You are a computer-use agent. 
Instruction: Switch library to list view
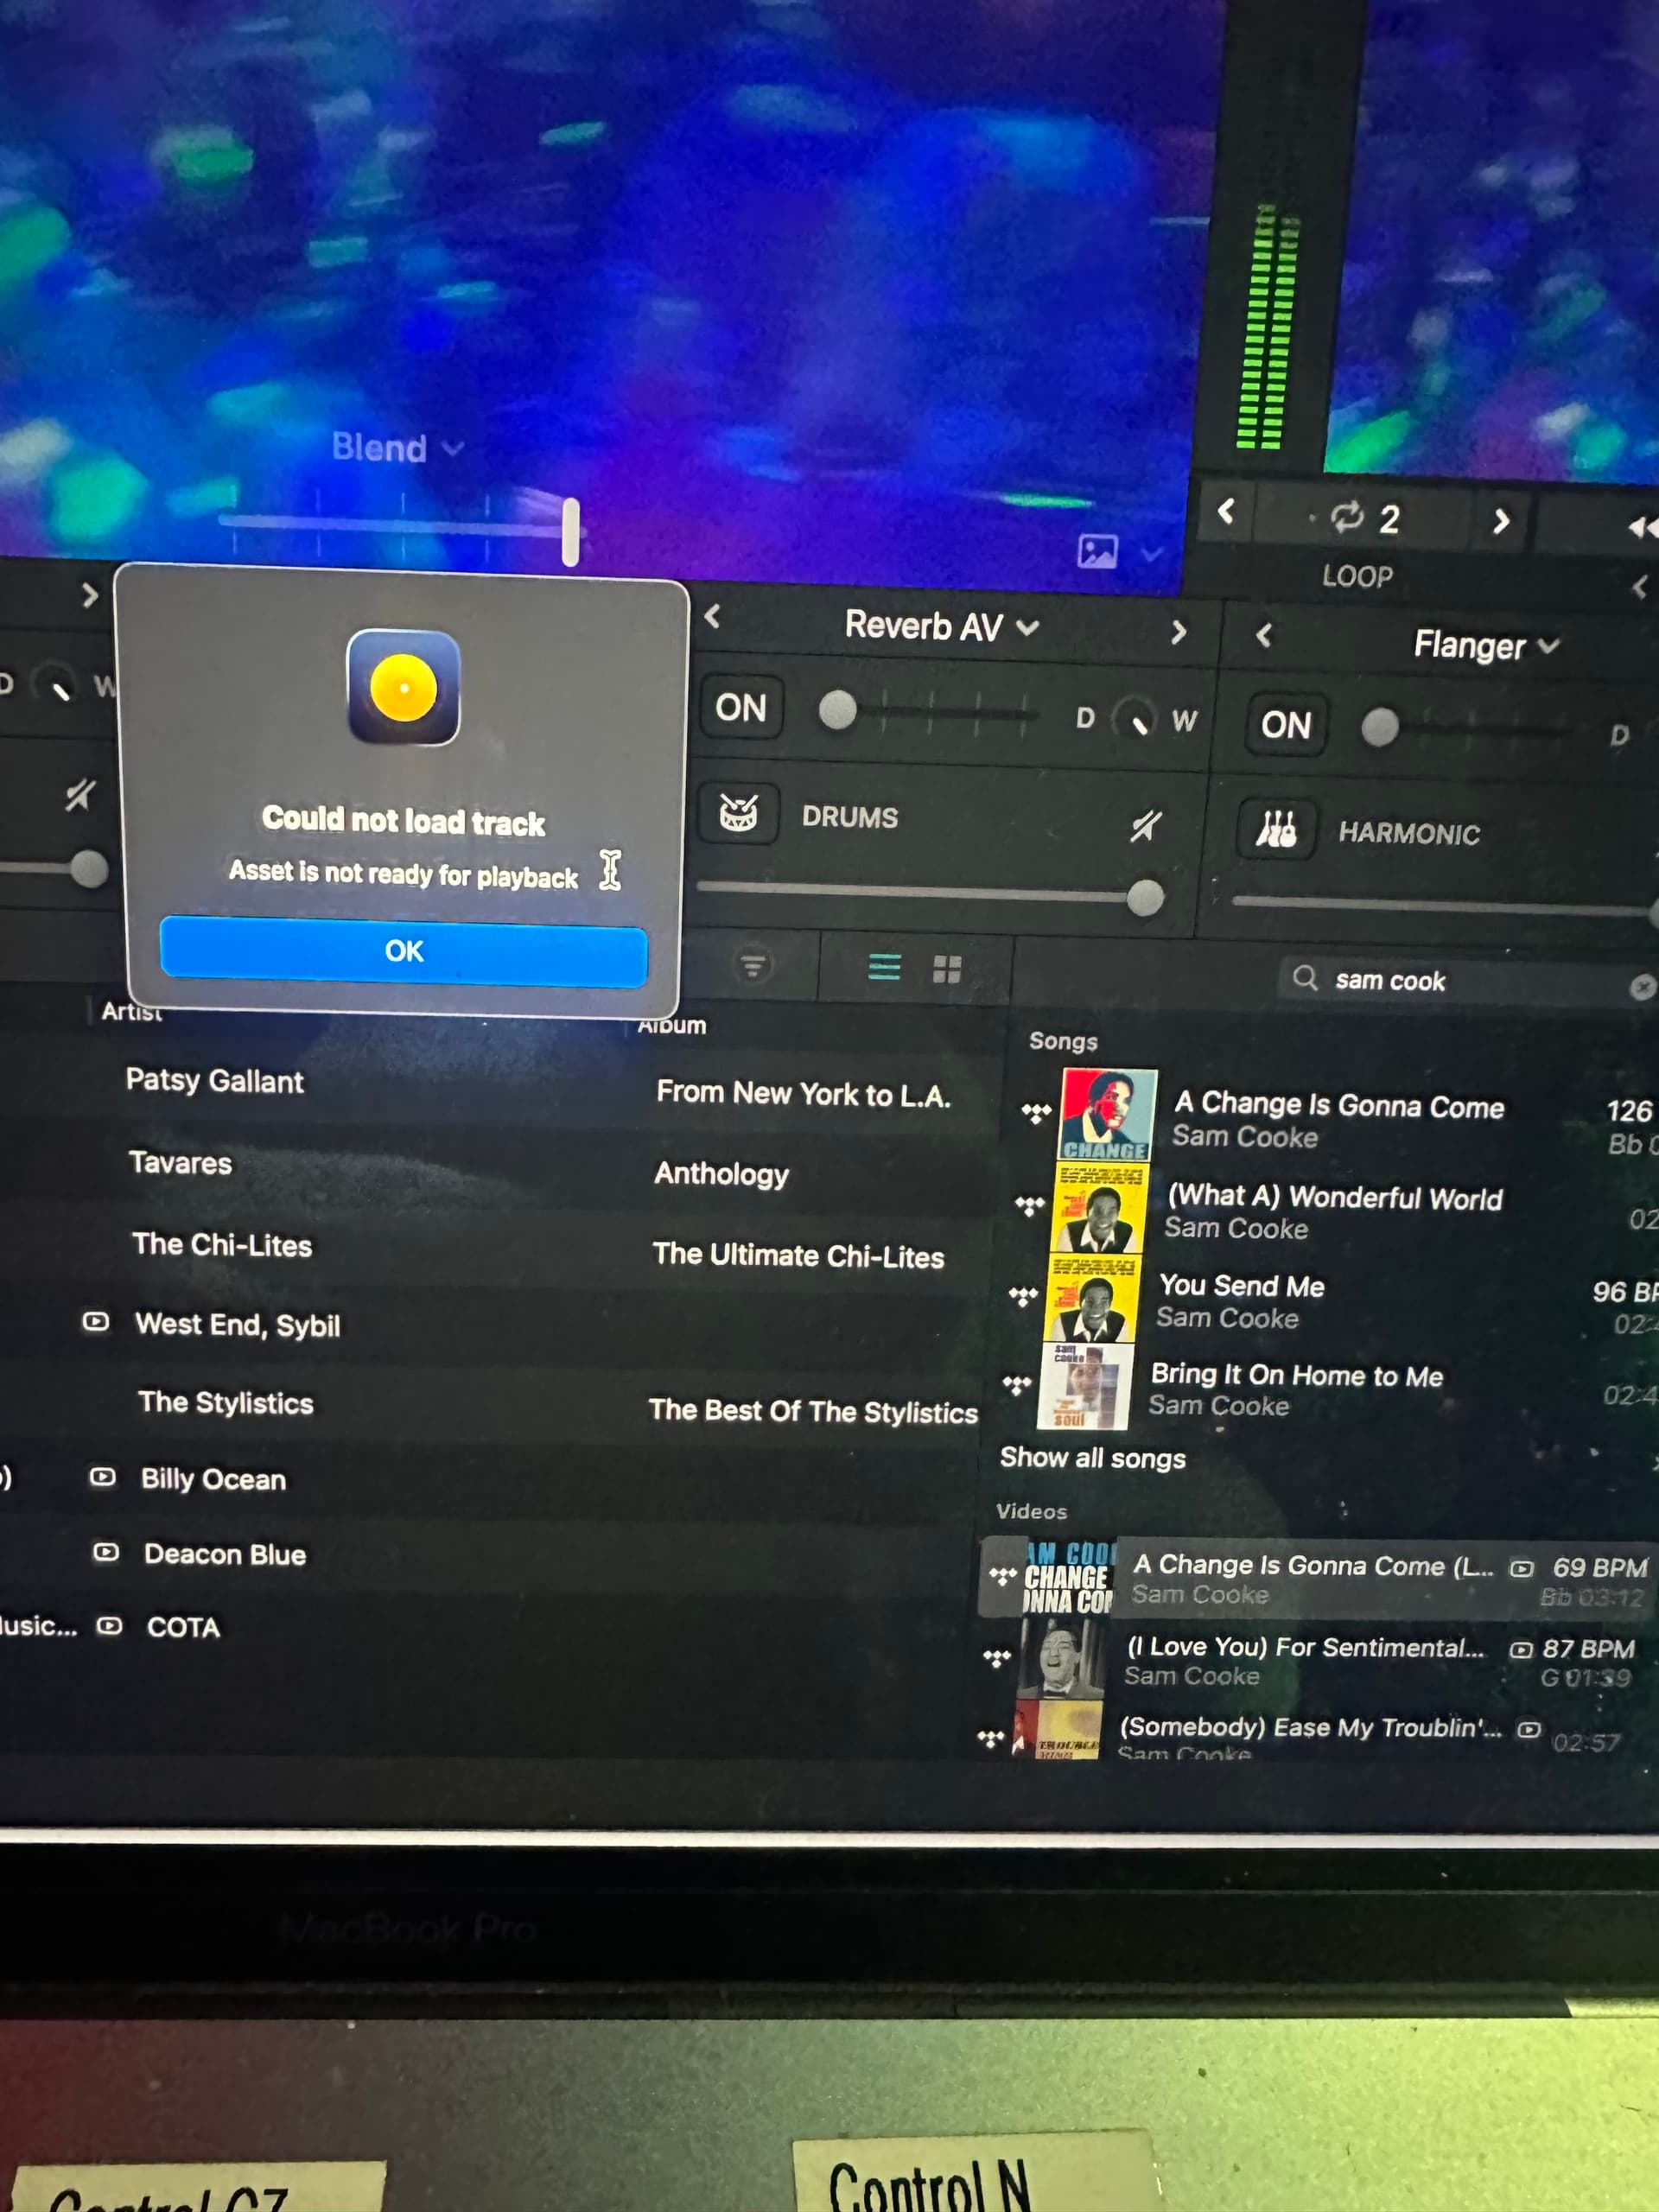(884, 967)
